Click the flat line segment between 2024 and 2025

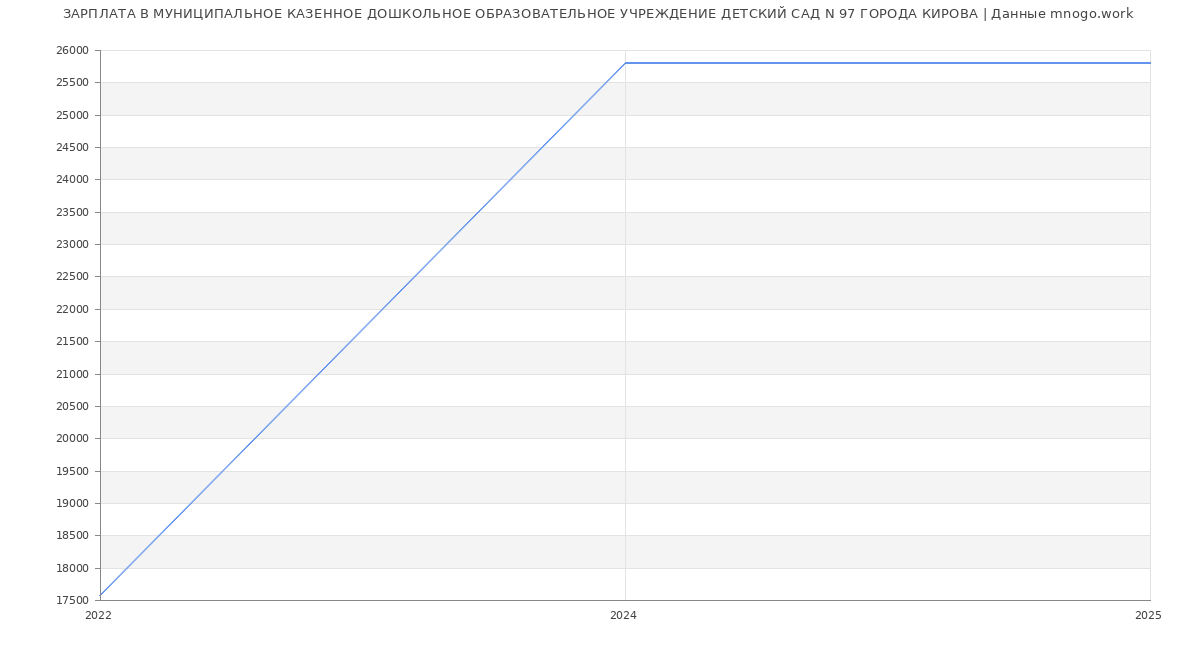click(x=887, y=63)
